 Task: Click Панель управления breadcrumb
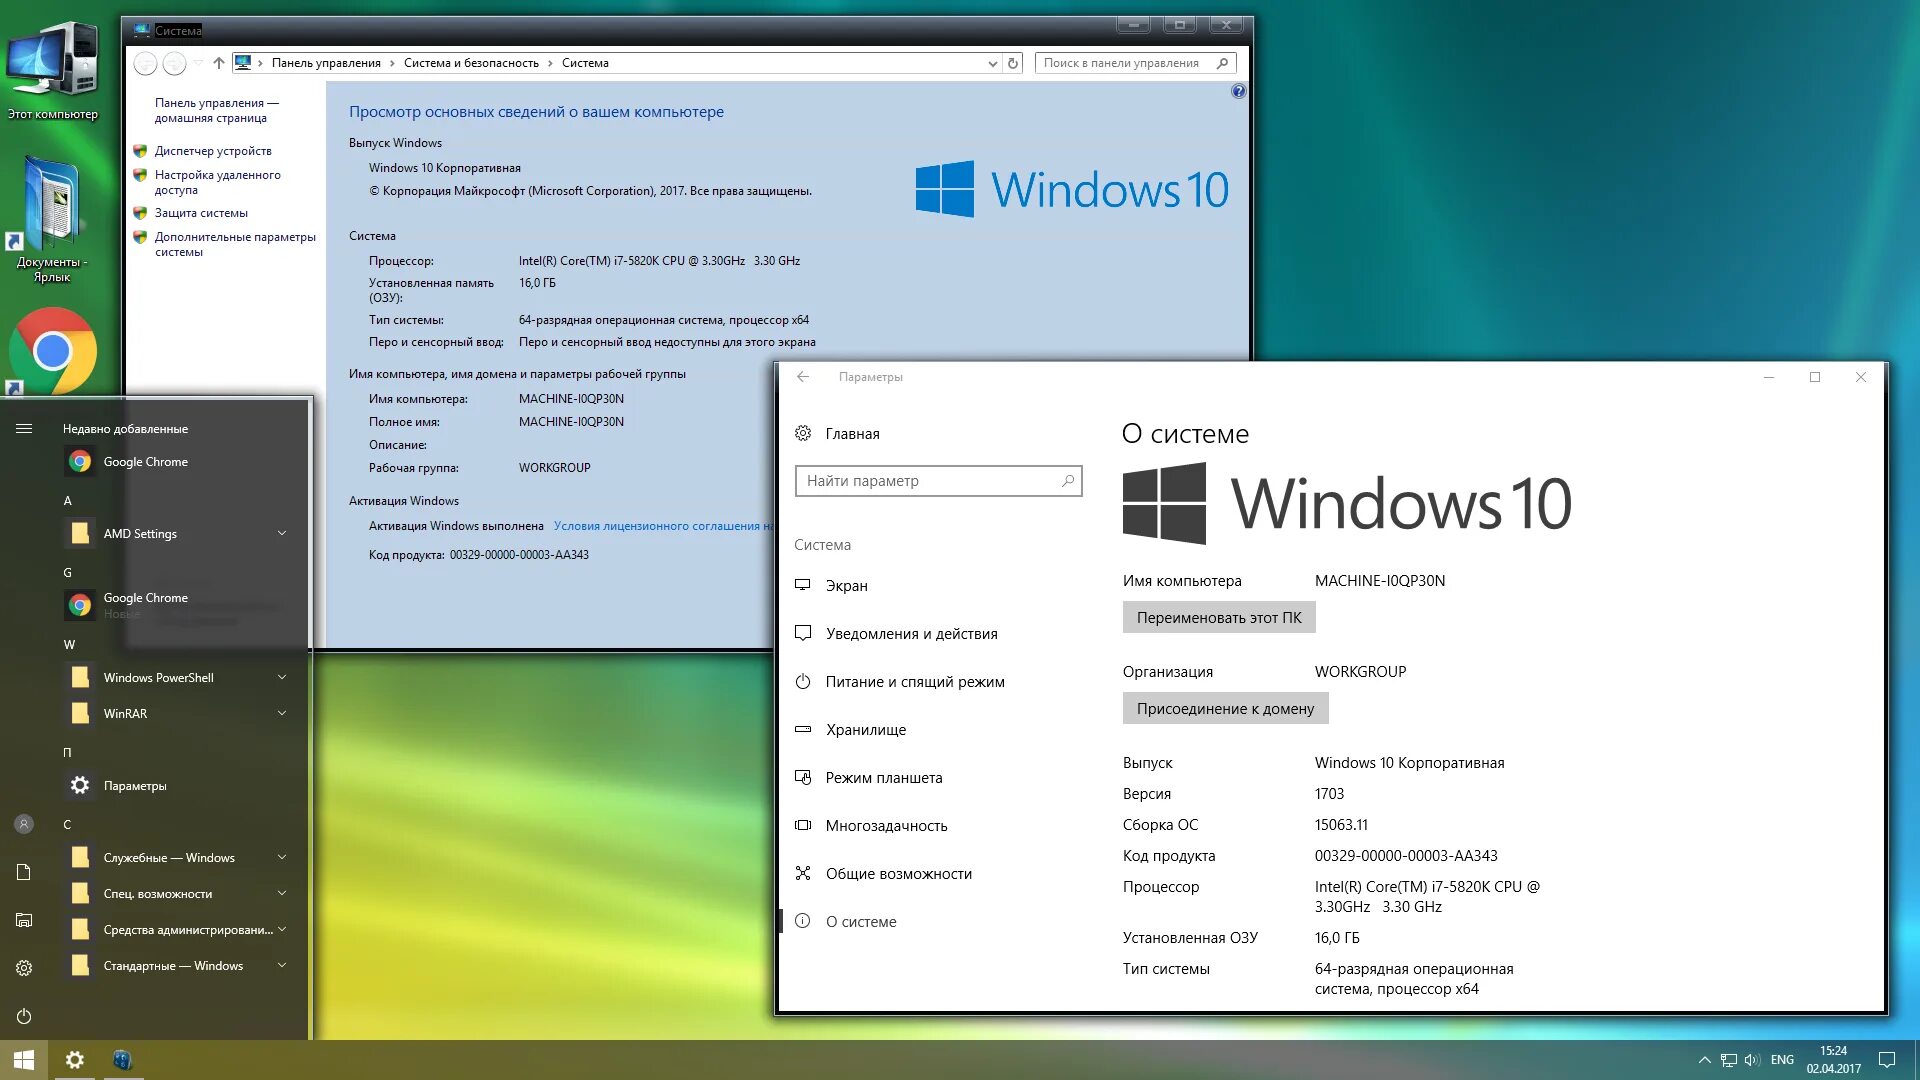point(326,63)
